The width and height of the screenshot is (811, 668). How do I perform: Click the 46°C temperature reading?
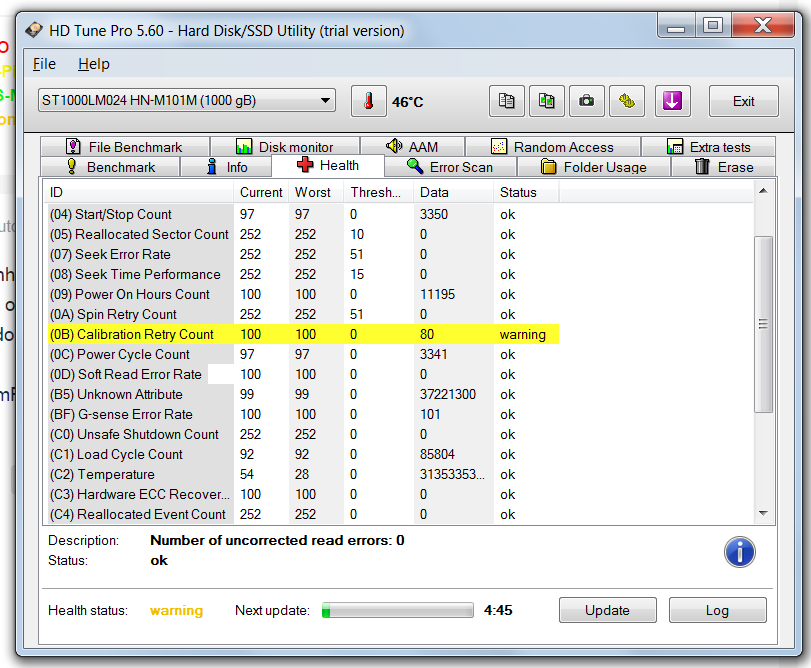(x=408, y=102)
